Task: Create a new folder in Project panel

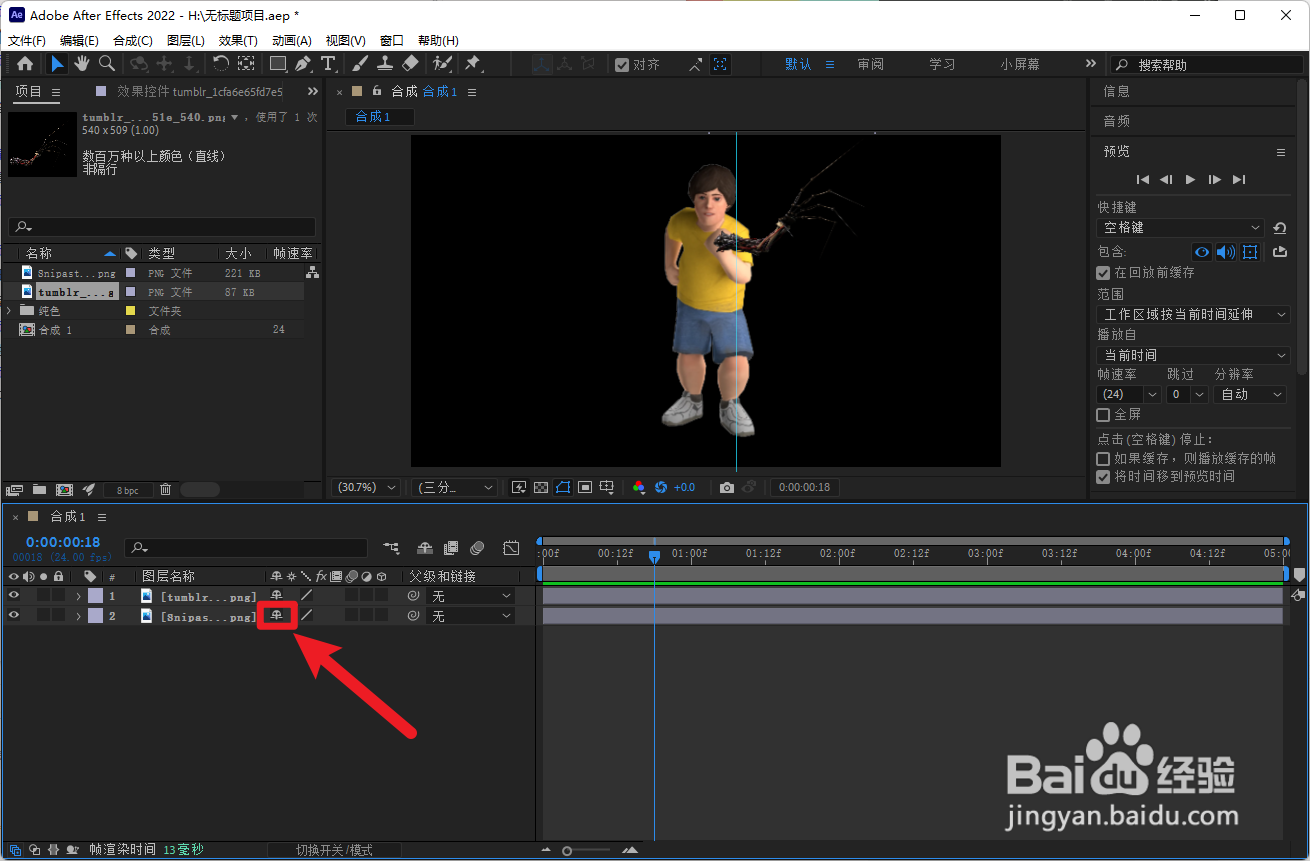Action: pos(39,490)
